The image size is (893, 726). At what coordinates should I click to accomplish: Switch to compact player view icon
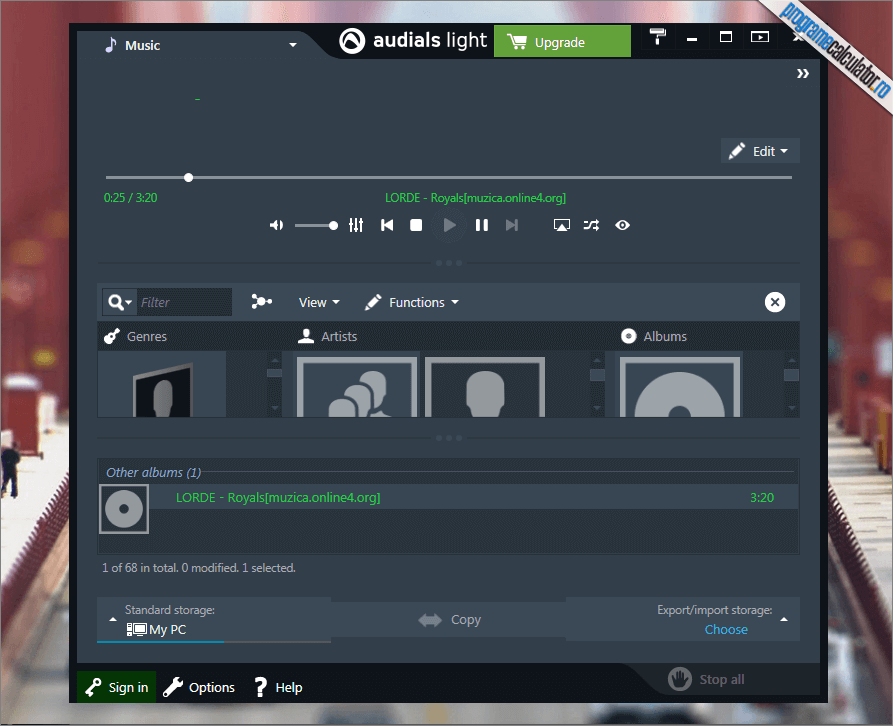(x=760, y=37)
